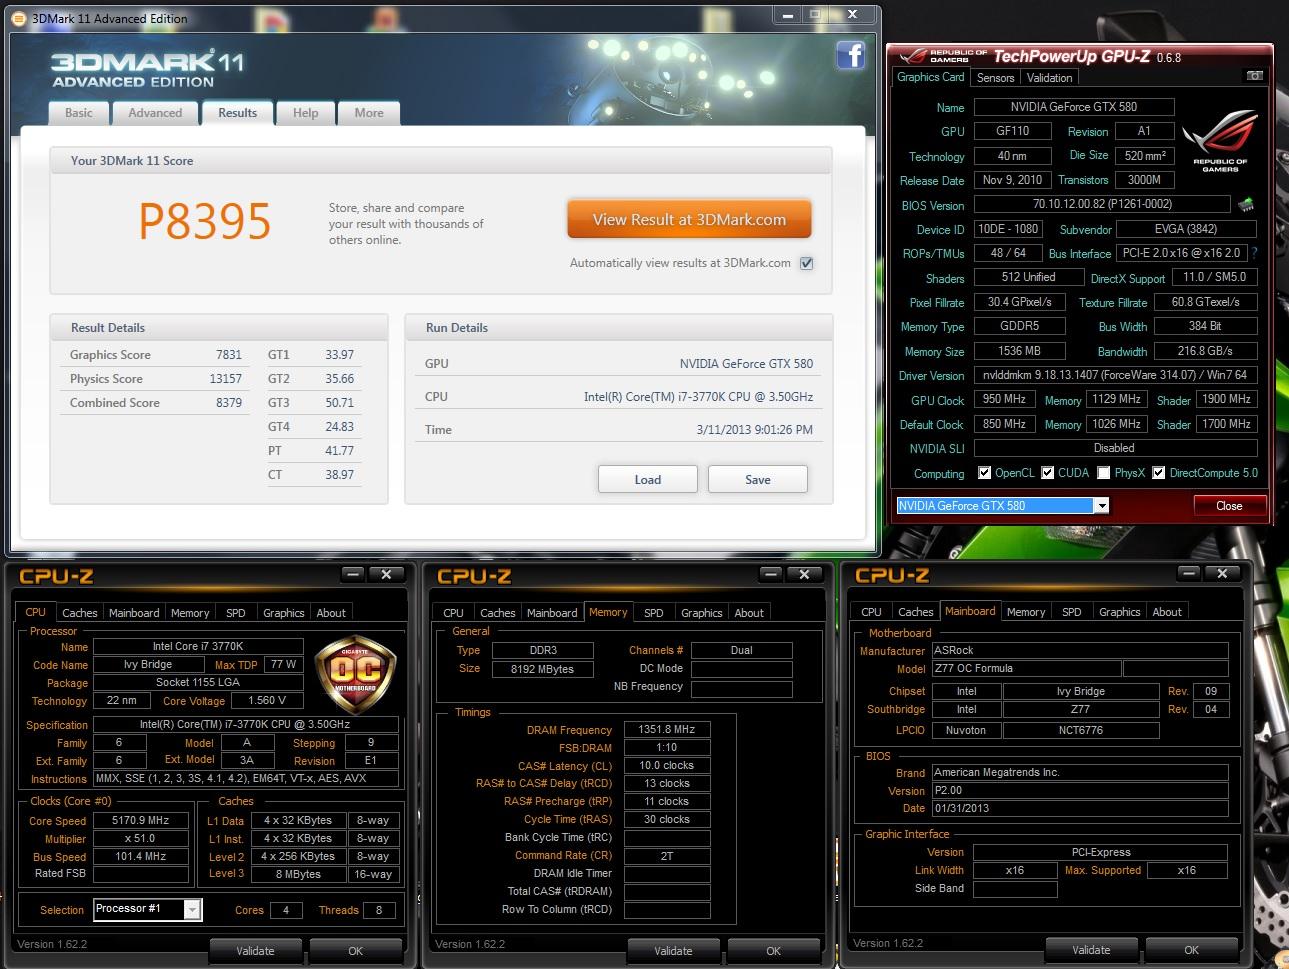Screen dimensions: 1289x969
Task: Open About tab in left CPU-Z window
Action: click(331, 613)
